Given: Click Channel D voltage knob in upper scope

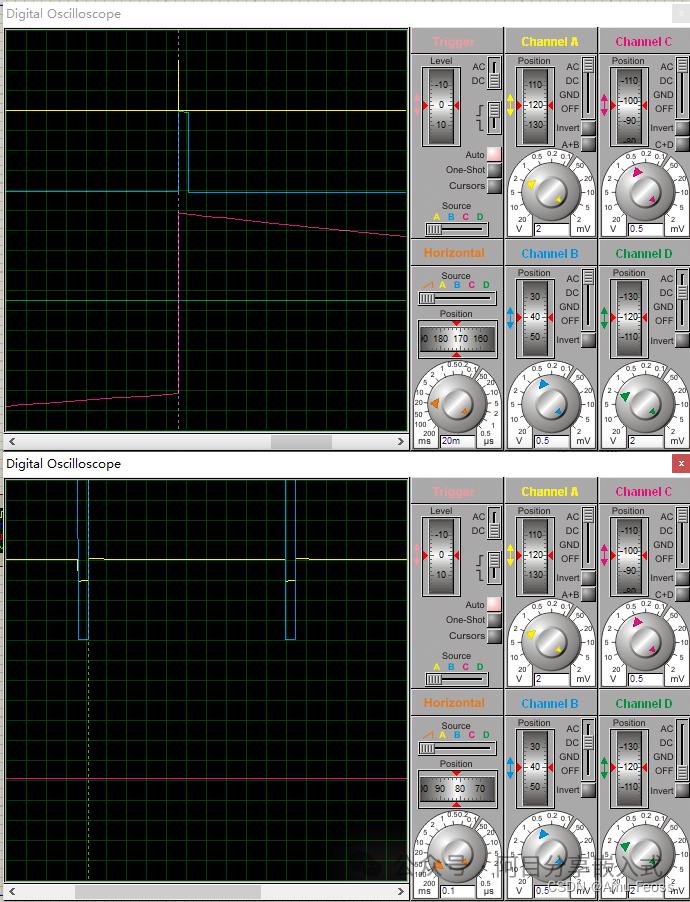Looking at the screenshot, I should tap(645, 403).
